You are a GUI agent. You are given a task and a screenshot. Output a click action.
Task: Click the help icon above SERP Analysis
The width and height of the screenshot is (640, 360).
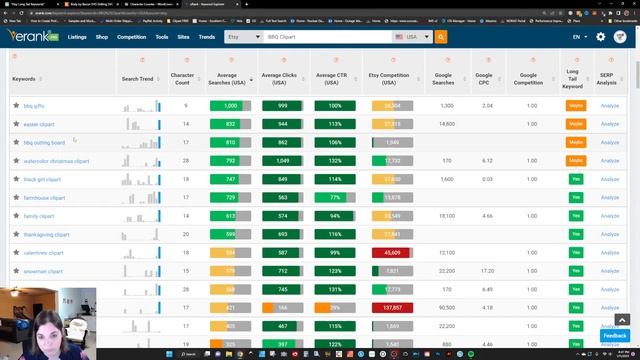click(x=611, y=60)
